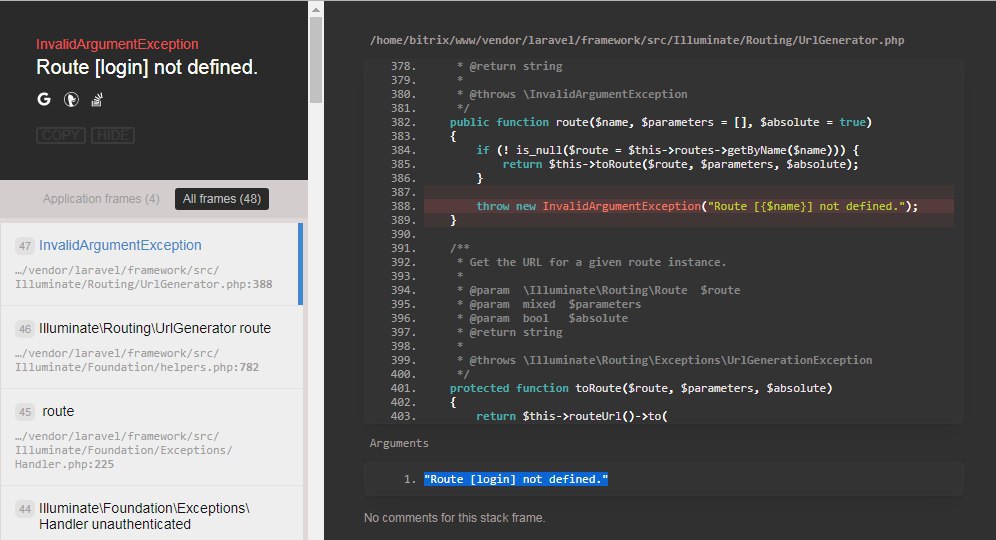996x540 pixels.
Task: Click Handler.php:225 path in frame 45
Action: 124,450
